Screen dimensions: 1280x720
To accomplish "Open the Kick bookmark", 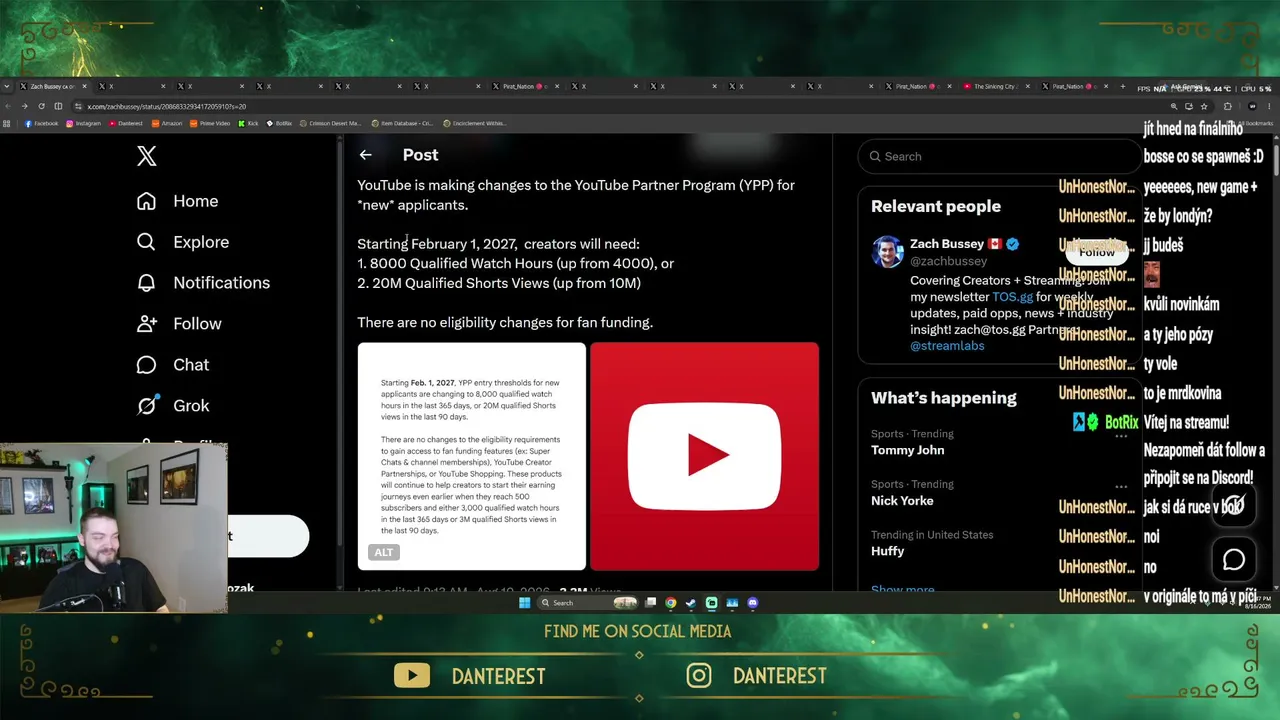I will 248,124.
